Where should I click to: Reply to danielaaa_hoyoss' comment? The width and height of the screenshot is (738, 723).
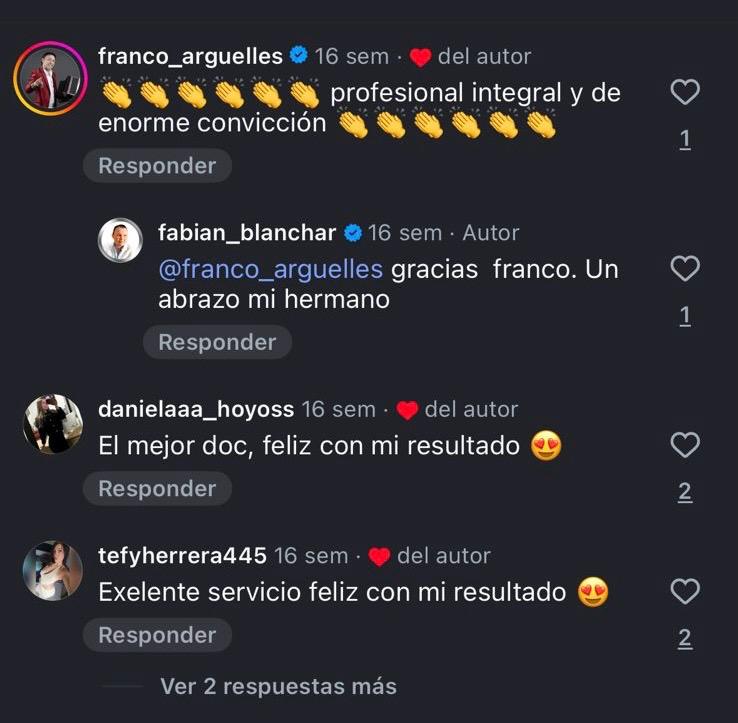pos(157,489)
